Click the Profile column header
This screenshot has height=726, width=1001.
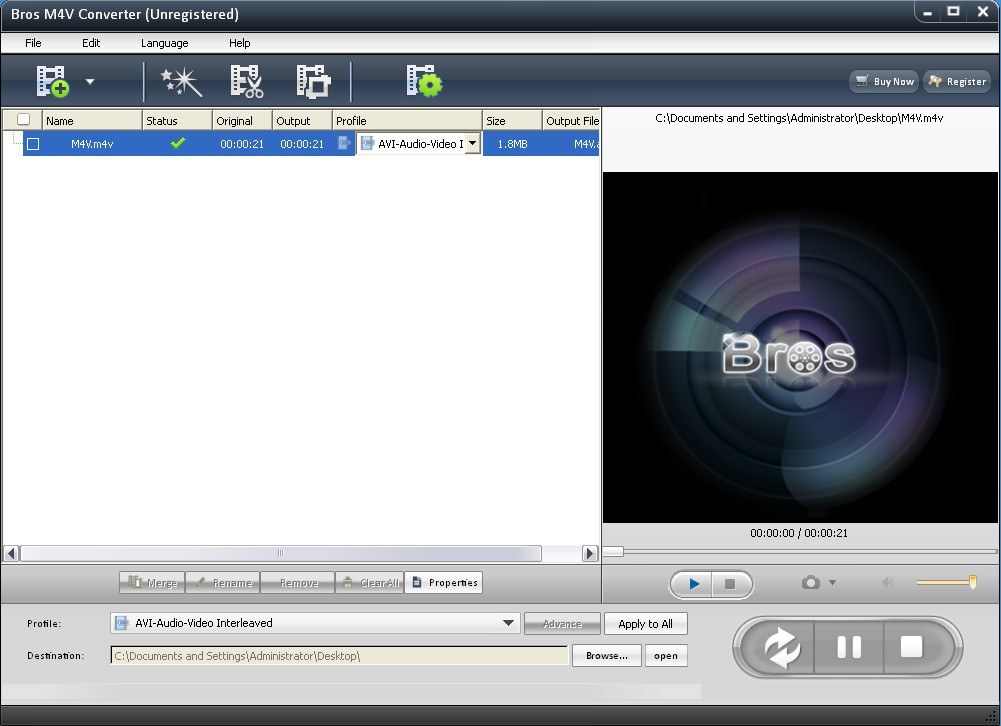pyautogui.click(x=407, y=121)
